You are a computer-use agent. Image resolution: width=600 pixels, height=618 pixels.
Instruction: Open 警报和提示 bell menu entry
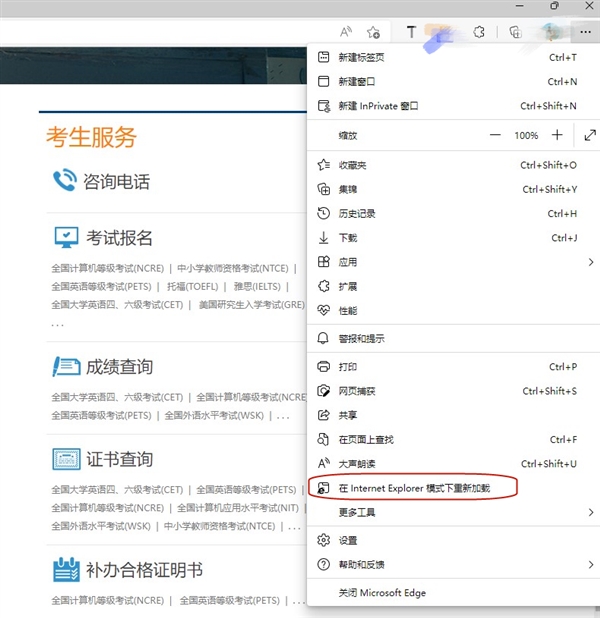[x=453, y=339]
